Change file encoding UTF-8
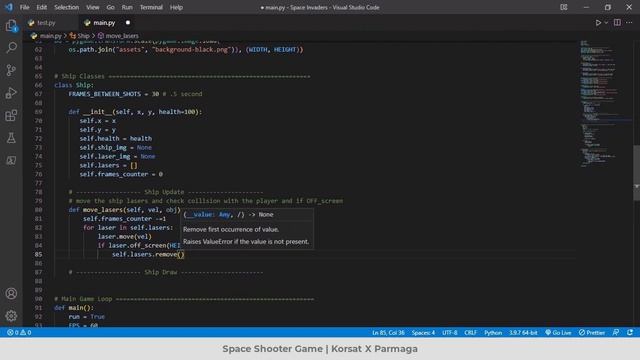The image size is (640, 360). point(449,333)
